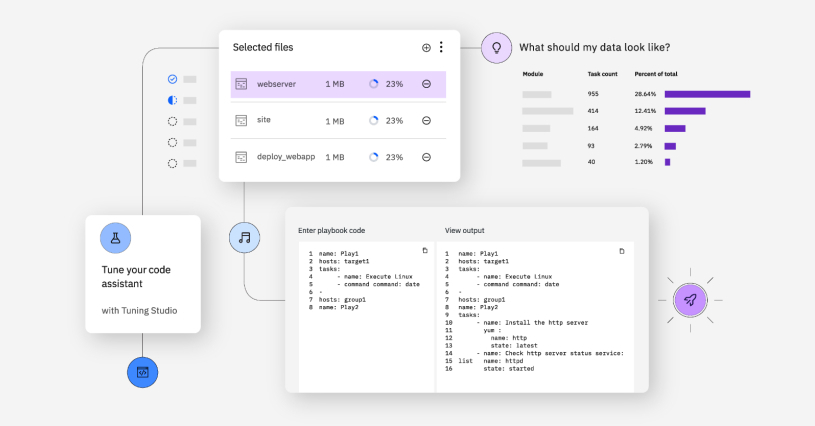
Task: Click the blue code icon below the card
Action: coord(143,372)
